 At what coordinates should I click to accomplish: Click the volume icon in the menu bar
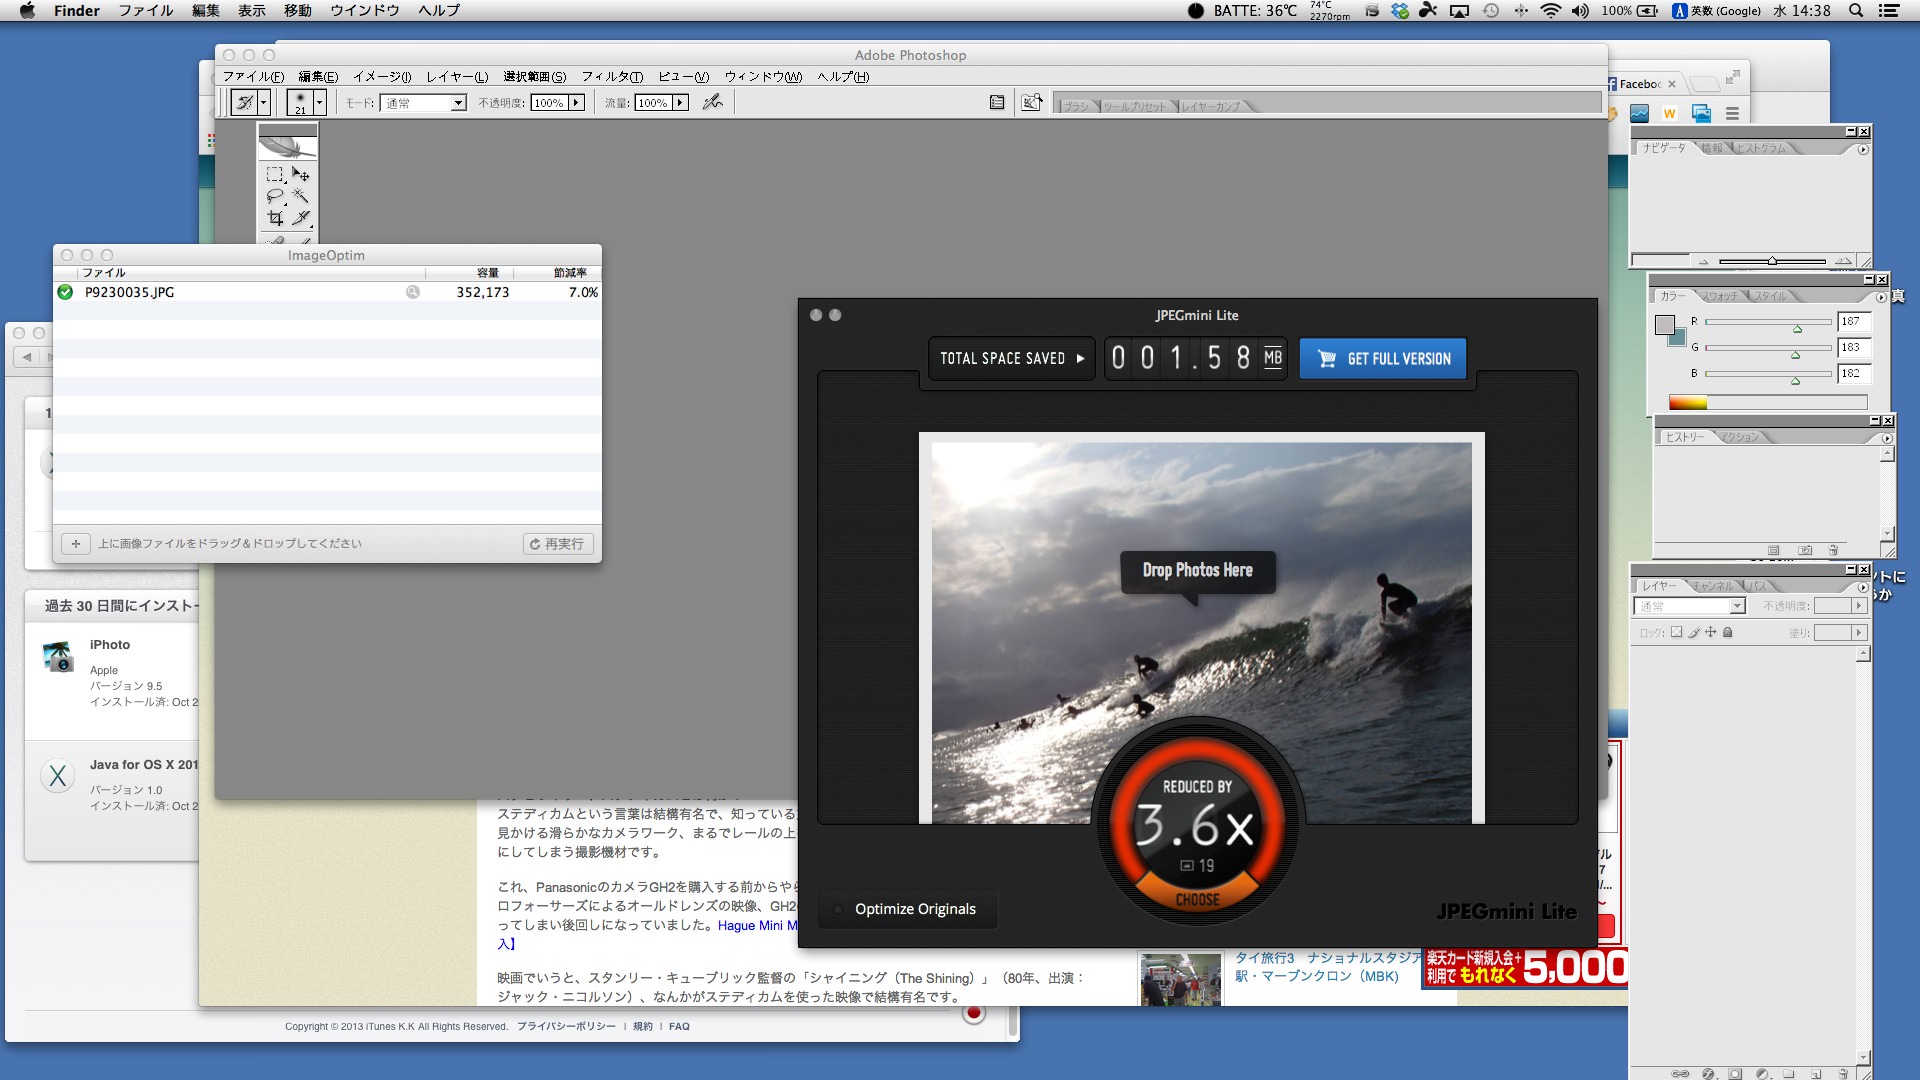point(1580,11)
